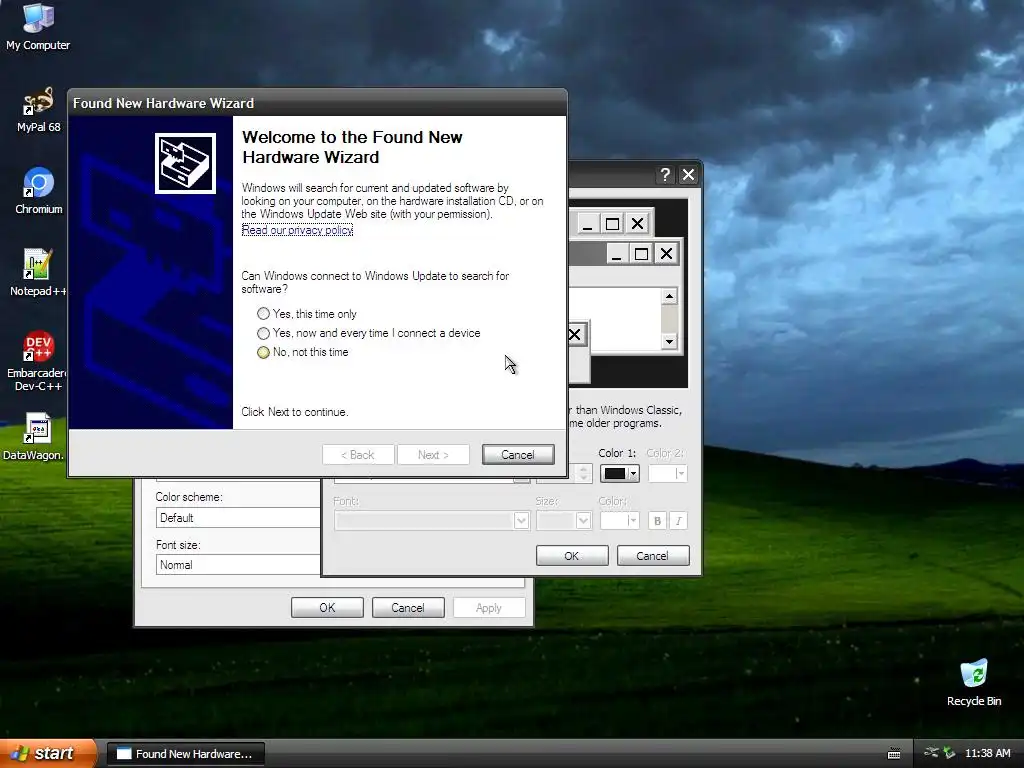Screen dimensions: 1024x768
Task: Click the preview inactive window minimize button
Action: (586, 224)
